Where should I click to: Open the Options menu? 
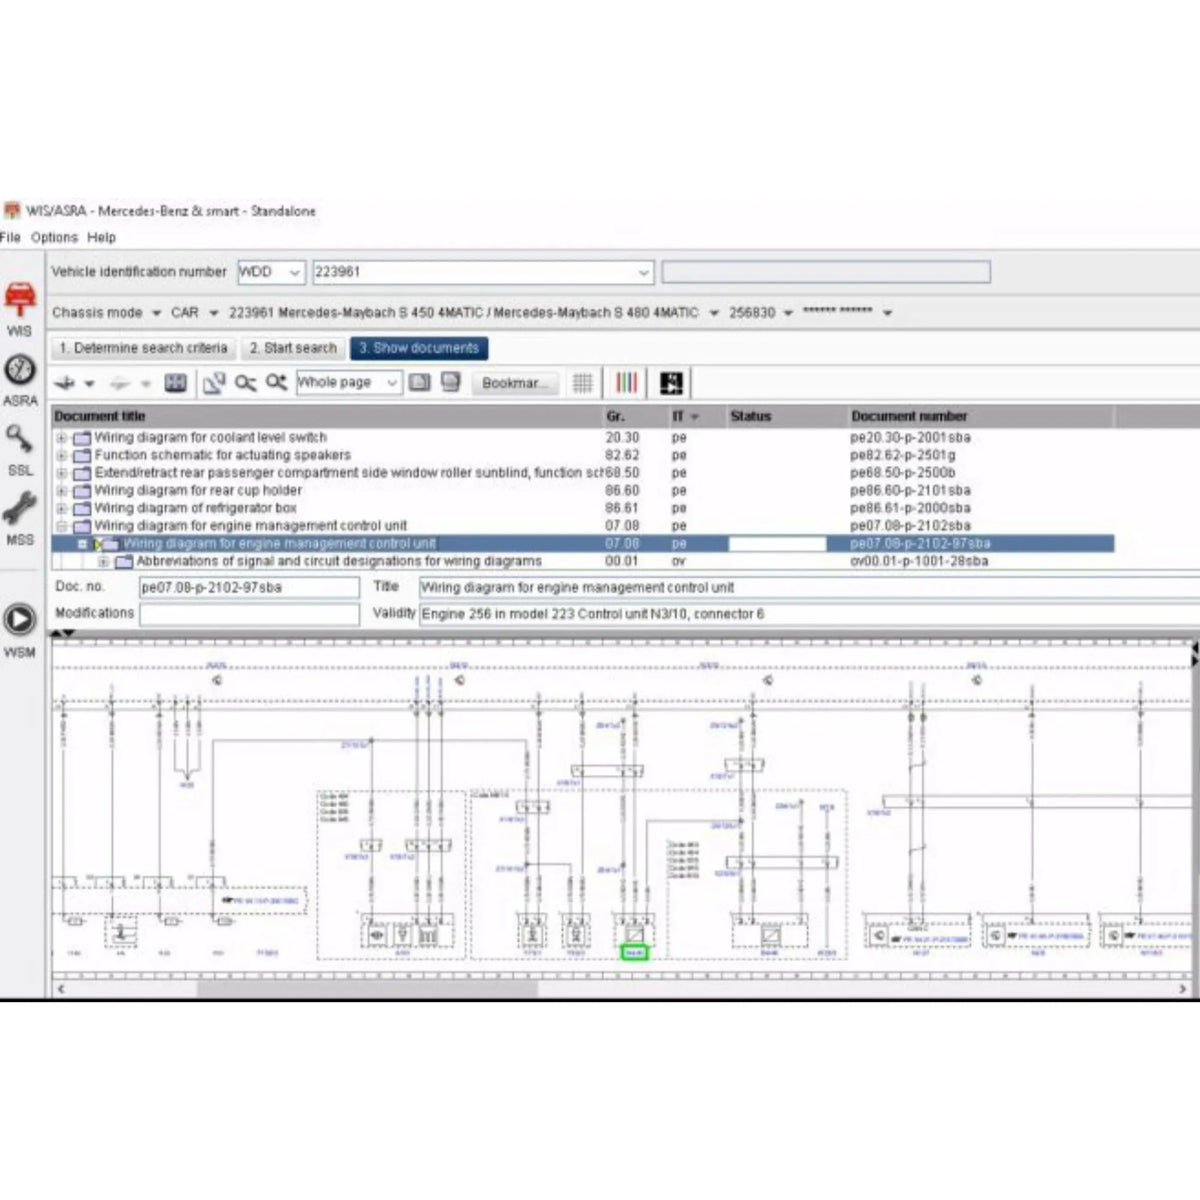tap(54, 237)
